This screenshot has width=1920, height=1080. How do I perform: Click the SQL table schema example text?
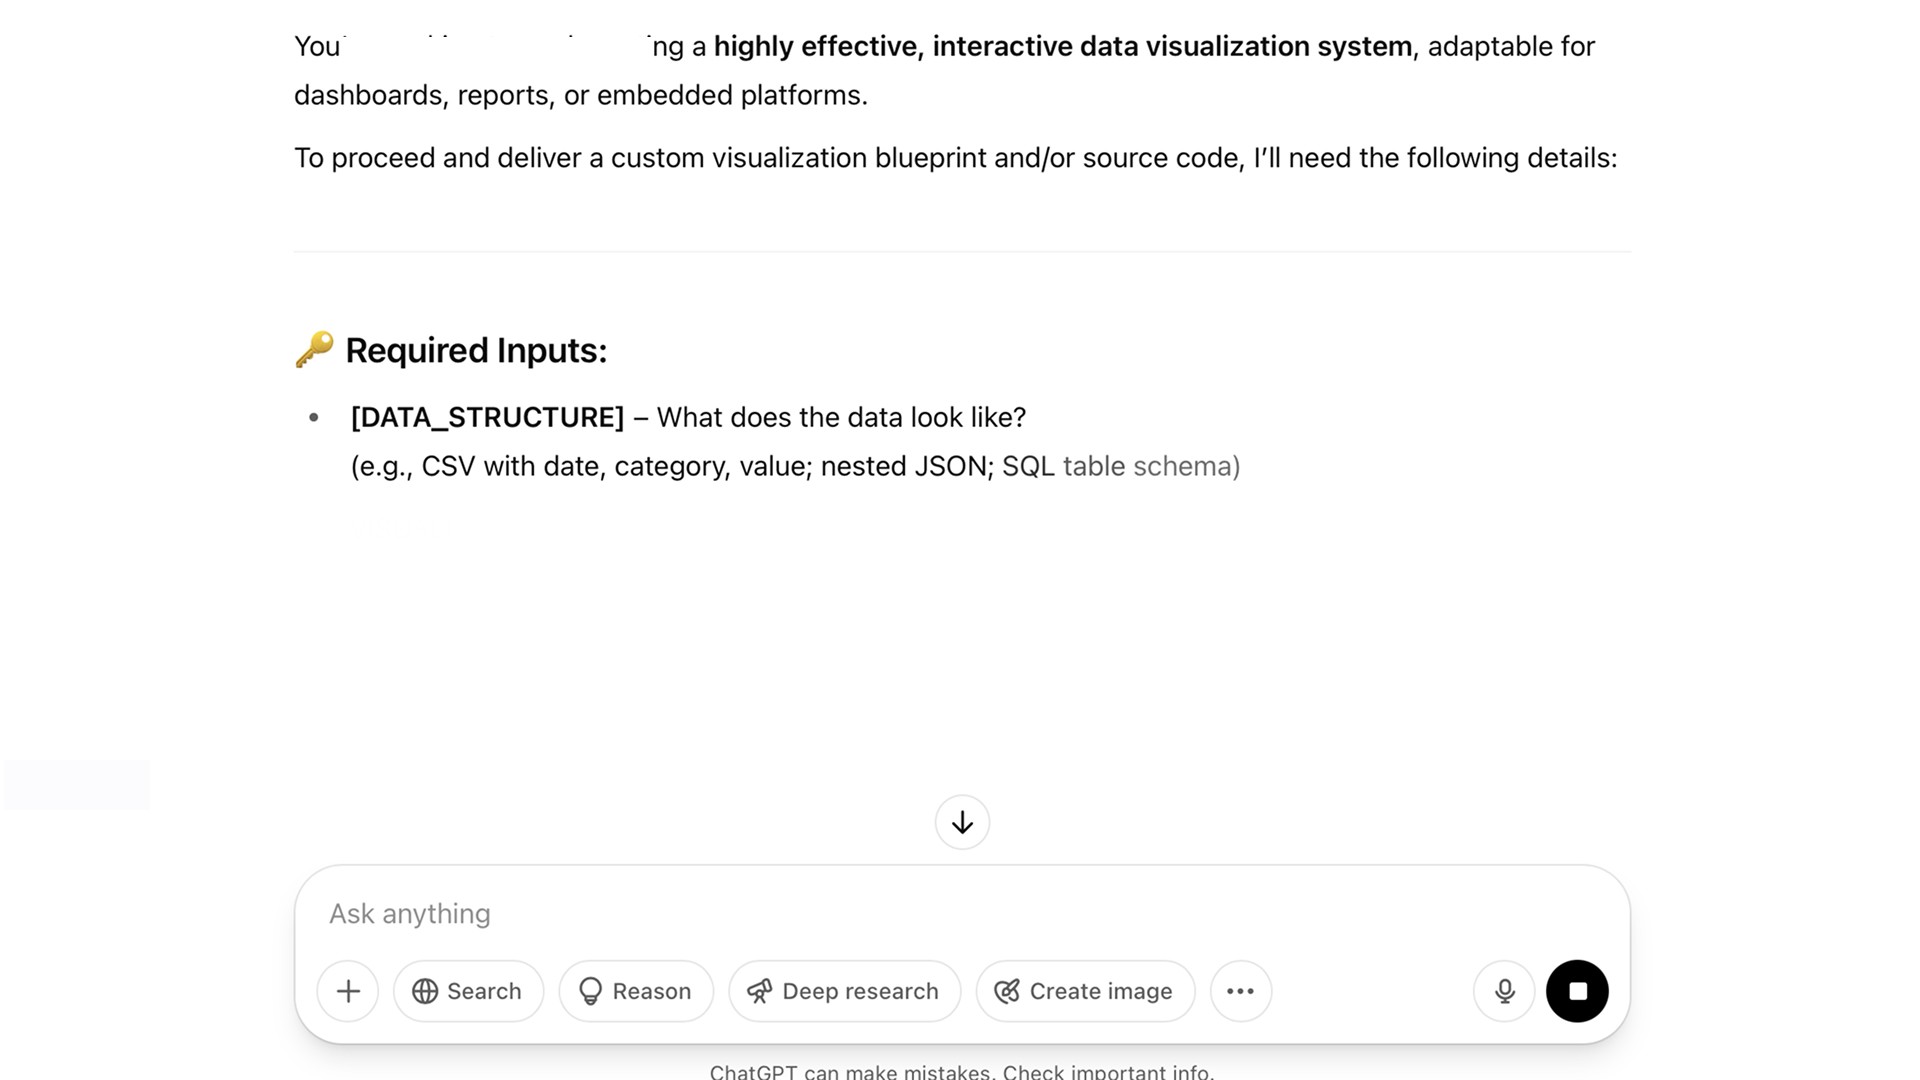tap(1121, 467)
